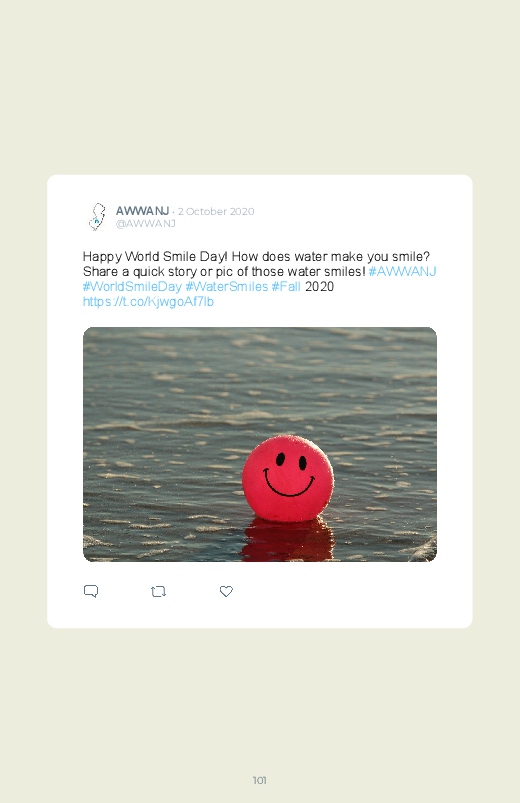Image resolution: width=520 pixels, height=803 pixels.
Task: Open the #WaterSmiles hashtag
Action: pos(226,286)
